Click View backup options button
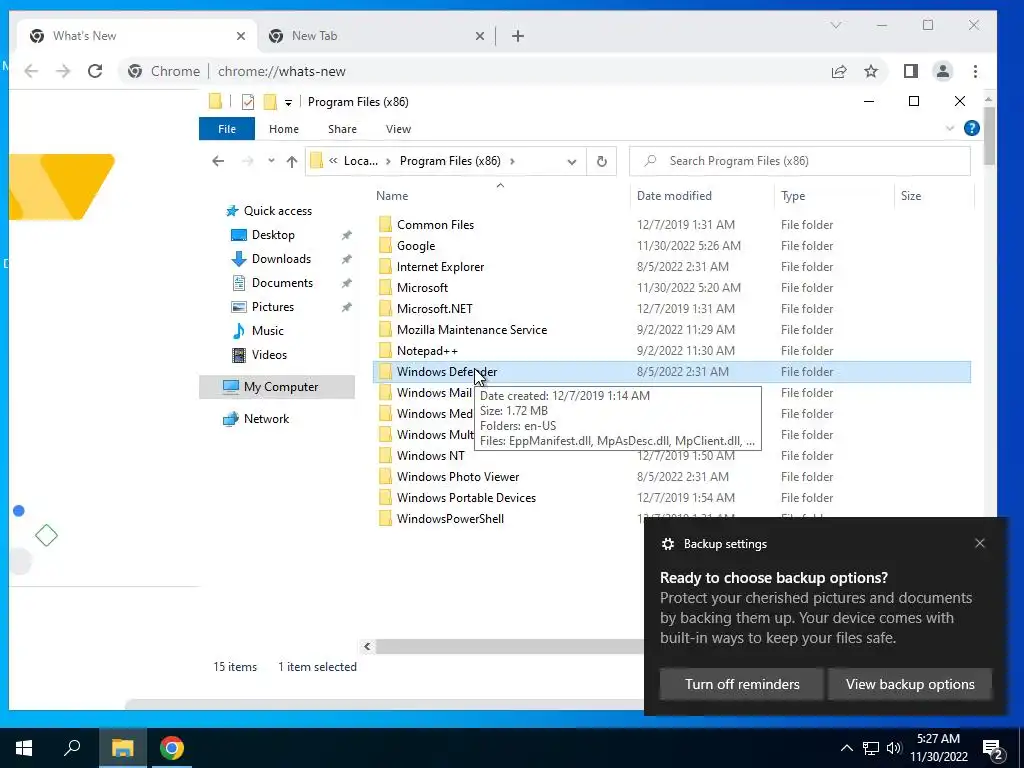Screen dimensions: 1024x768 (x=910, y=684)
